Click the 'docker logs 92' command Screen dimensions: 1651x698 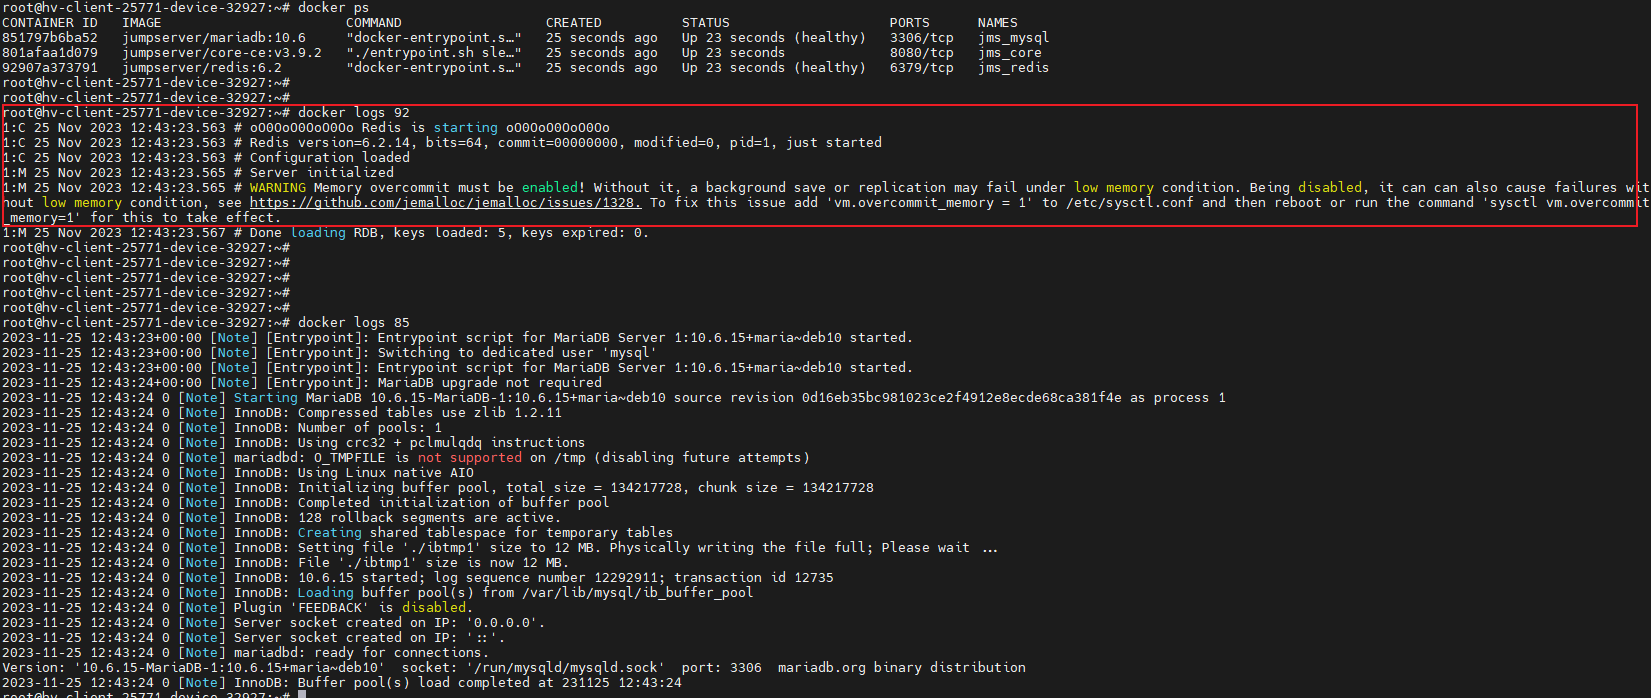coord(354,113)
